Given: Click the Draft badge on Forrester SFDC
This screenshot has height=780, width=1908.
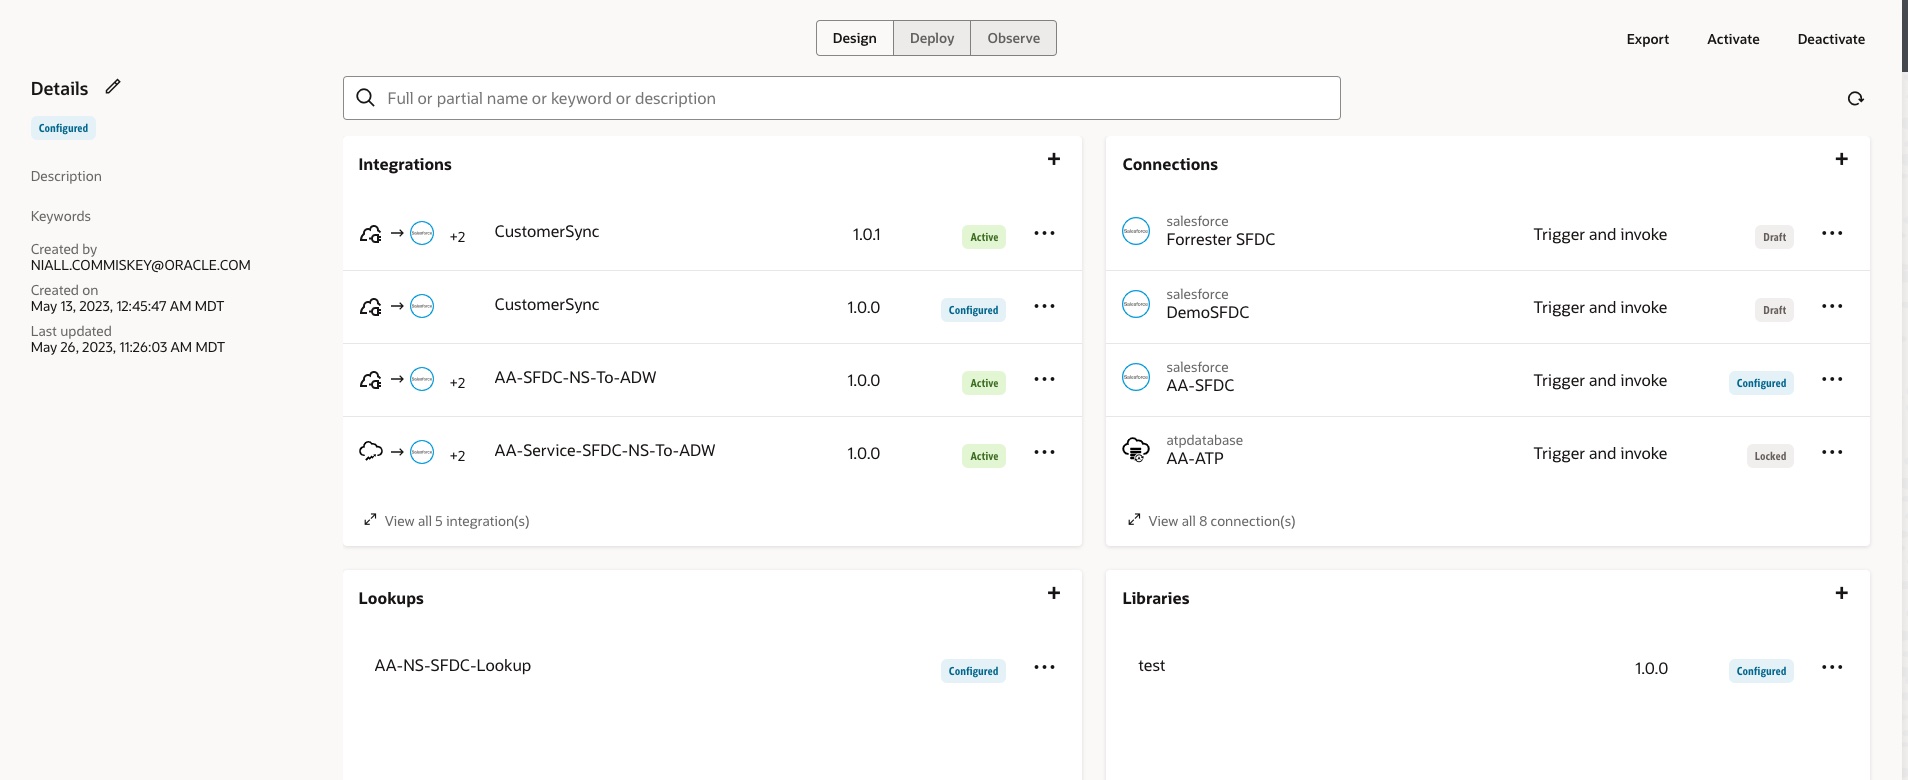Looking at the screenshot, I should (x=1774, y=237).
